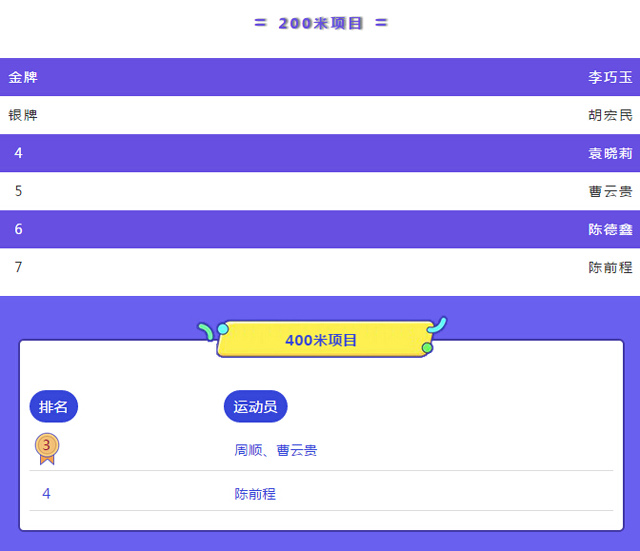This screenshot has width=640, height=551.
Task: Click 陈前程 in the 400米 table
Action: (x=255, y=494)
